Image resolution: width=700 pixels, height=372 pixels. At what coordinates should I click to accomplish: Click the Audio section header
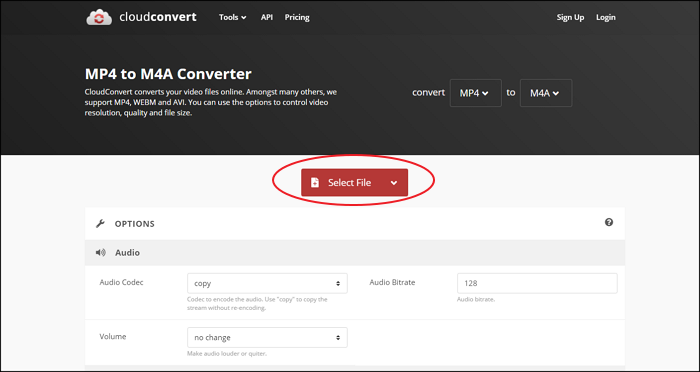[355, 253]
